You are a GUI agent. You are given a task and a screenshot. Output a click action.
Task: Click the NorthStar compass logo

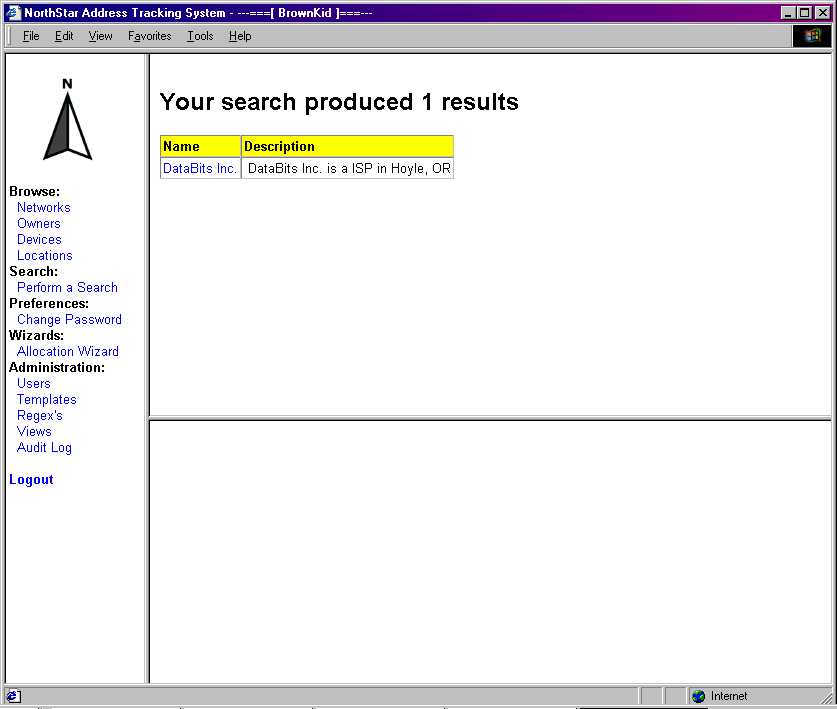(x=67, y=119)
